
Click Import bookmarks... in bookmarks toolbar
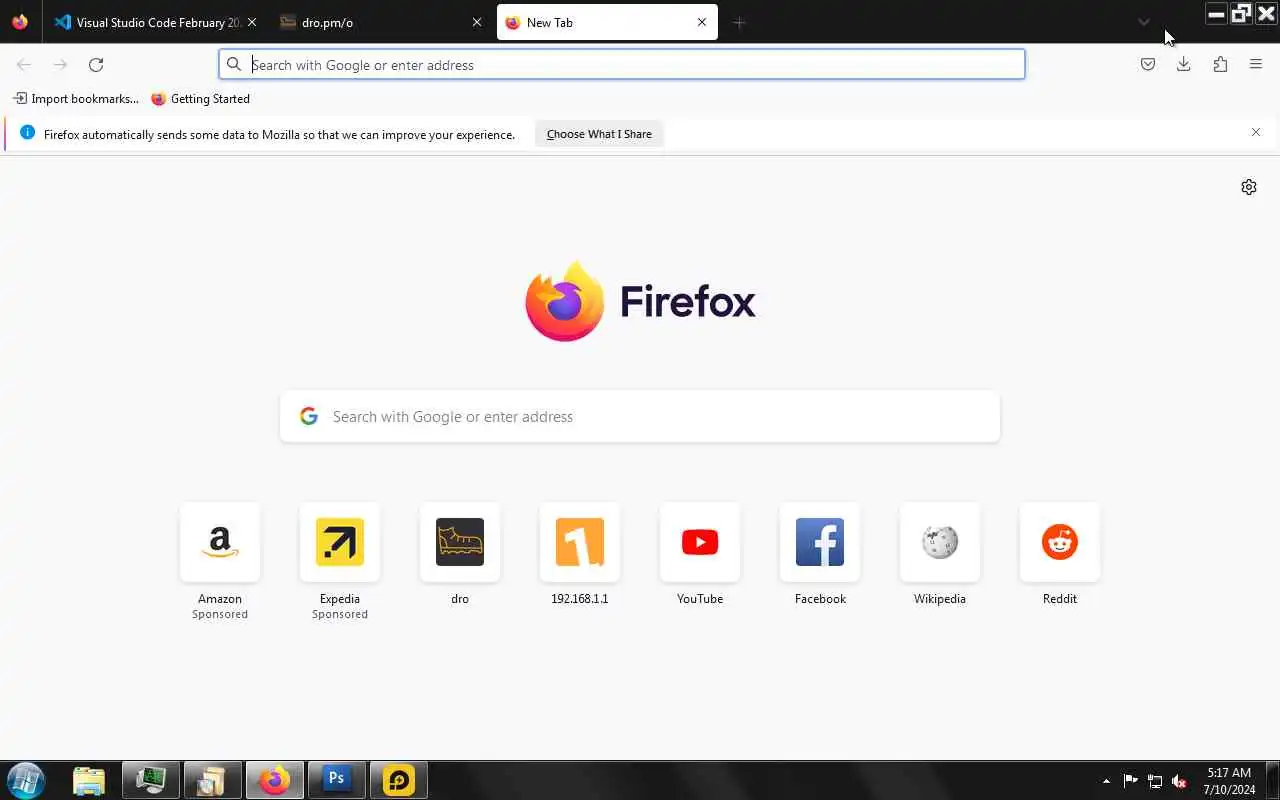coord(76,98)
